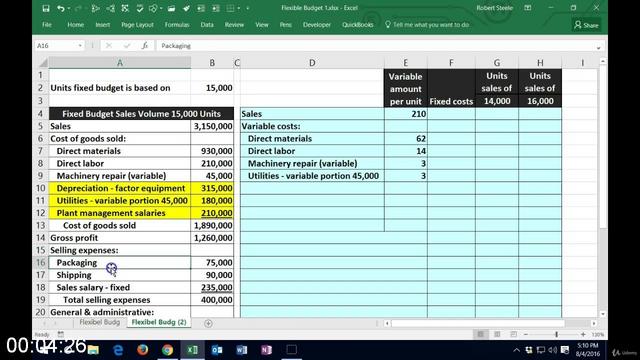Open Firefox from the Windows taskbar
640x360 pixels.
point(142,350)
